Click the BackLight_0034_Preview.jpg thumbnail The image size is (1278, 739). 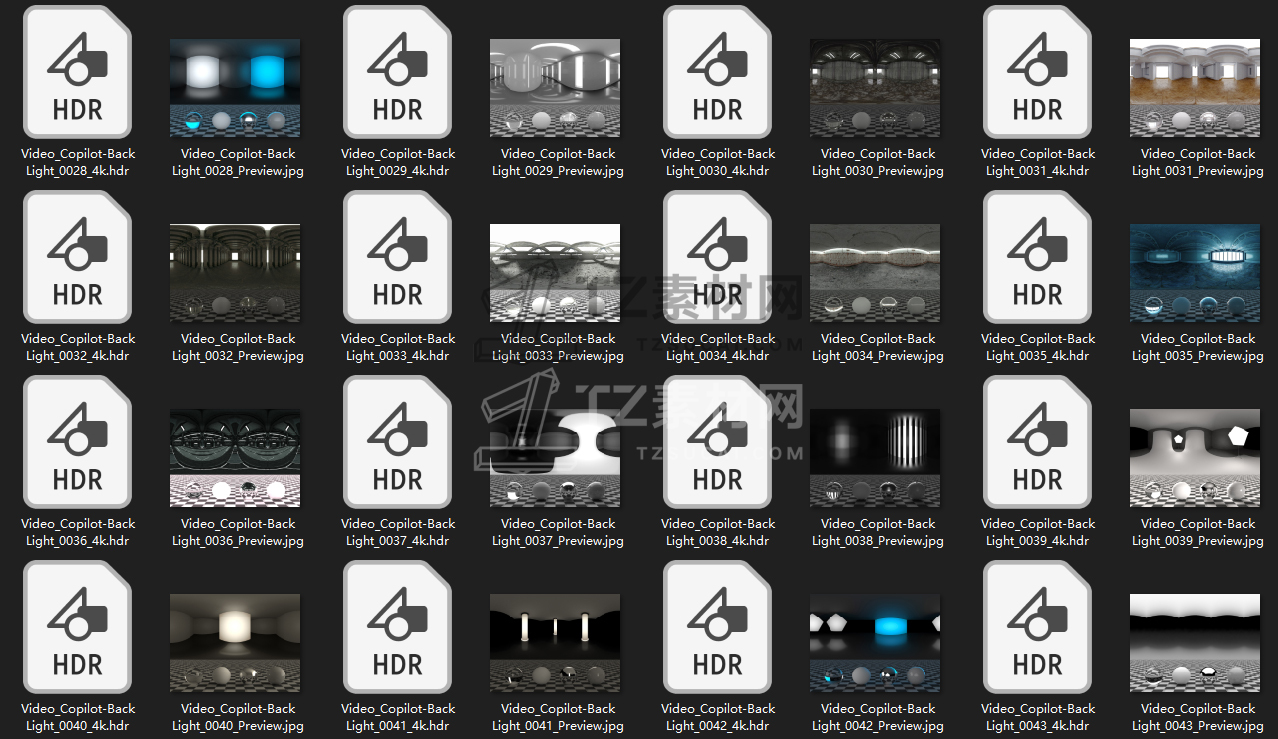coord(875,273)
